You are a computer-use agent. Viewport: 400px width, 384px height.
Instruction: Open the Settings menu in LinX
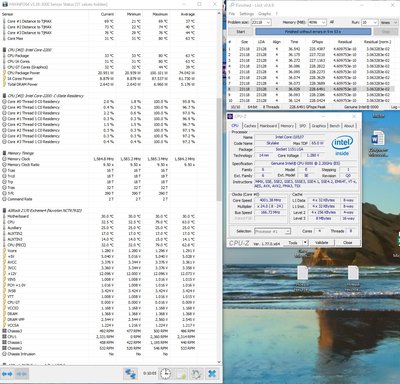(x=247, y=14)
